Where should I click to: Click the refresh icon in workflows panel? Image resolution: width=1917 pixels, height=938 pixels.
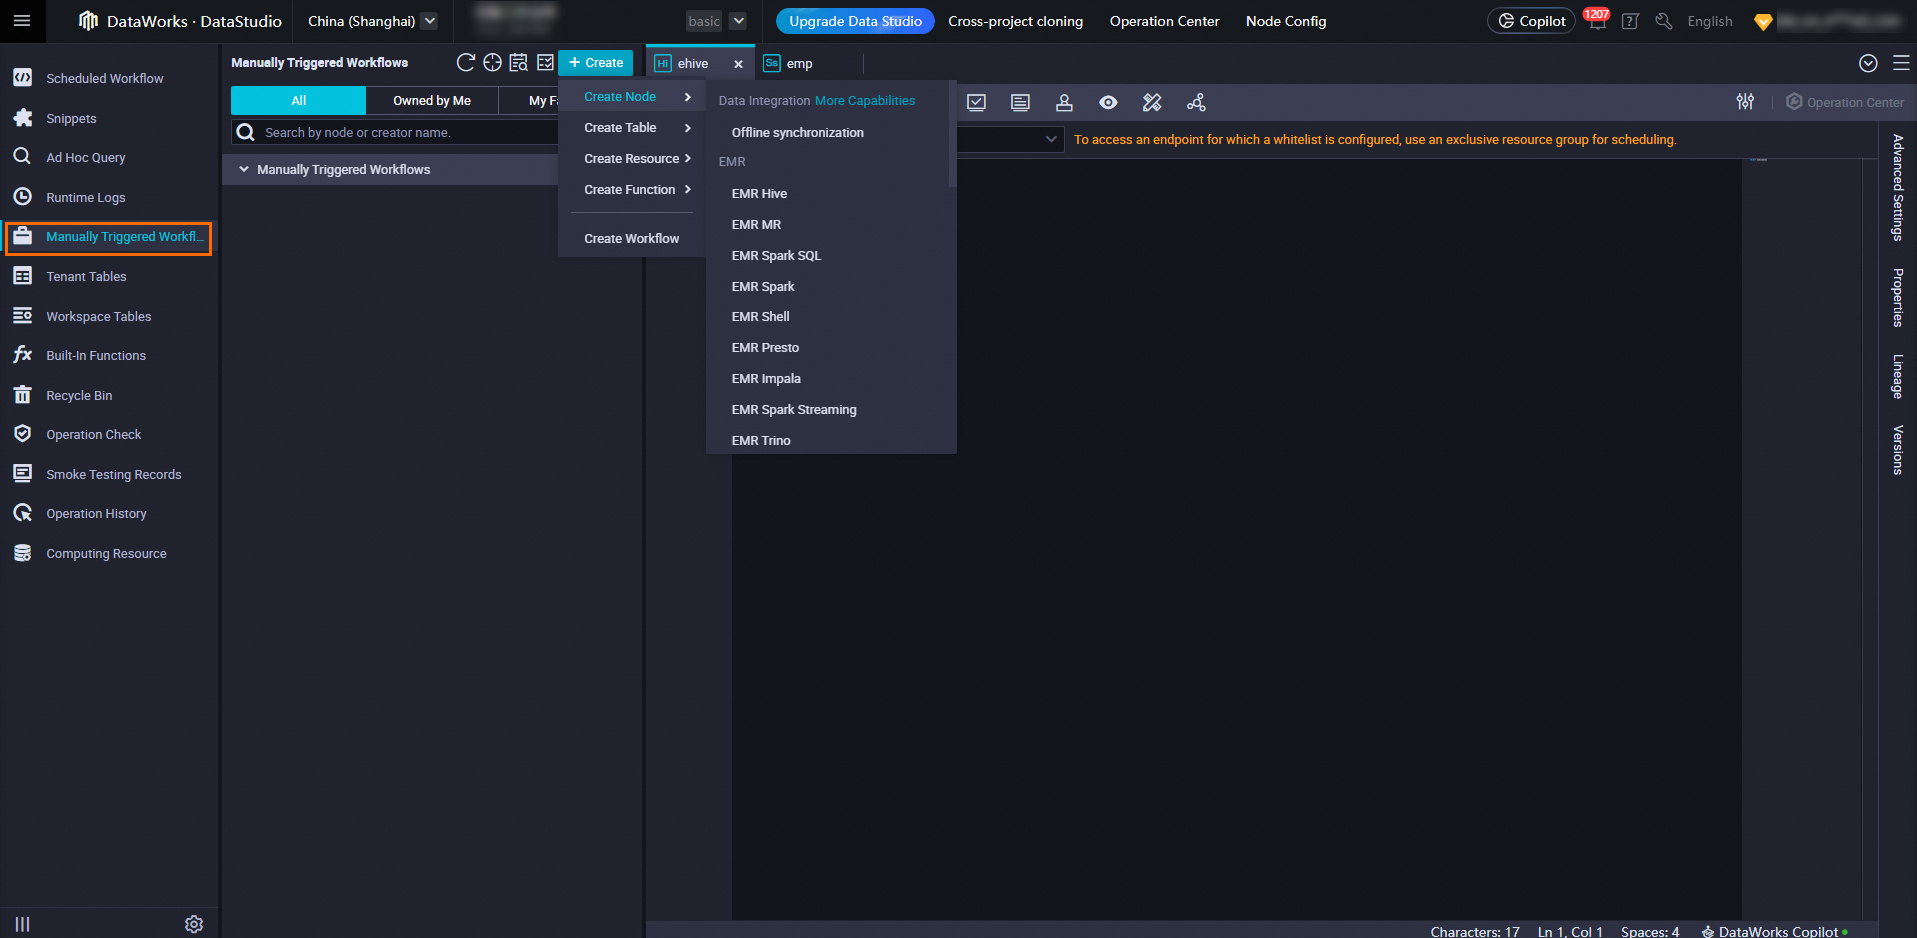click(x=465, y=63)
